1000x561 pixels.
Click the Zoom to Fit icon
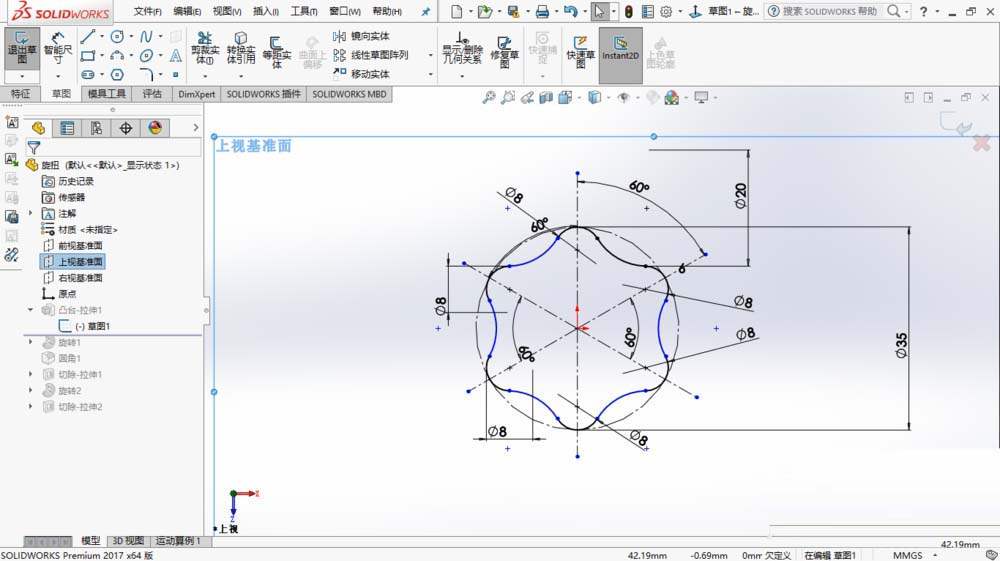point(489,98)
